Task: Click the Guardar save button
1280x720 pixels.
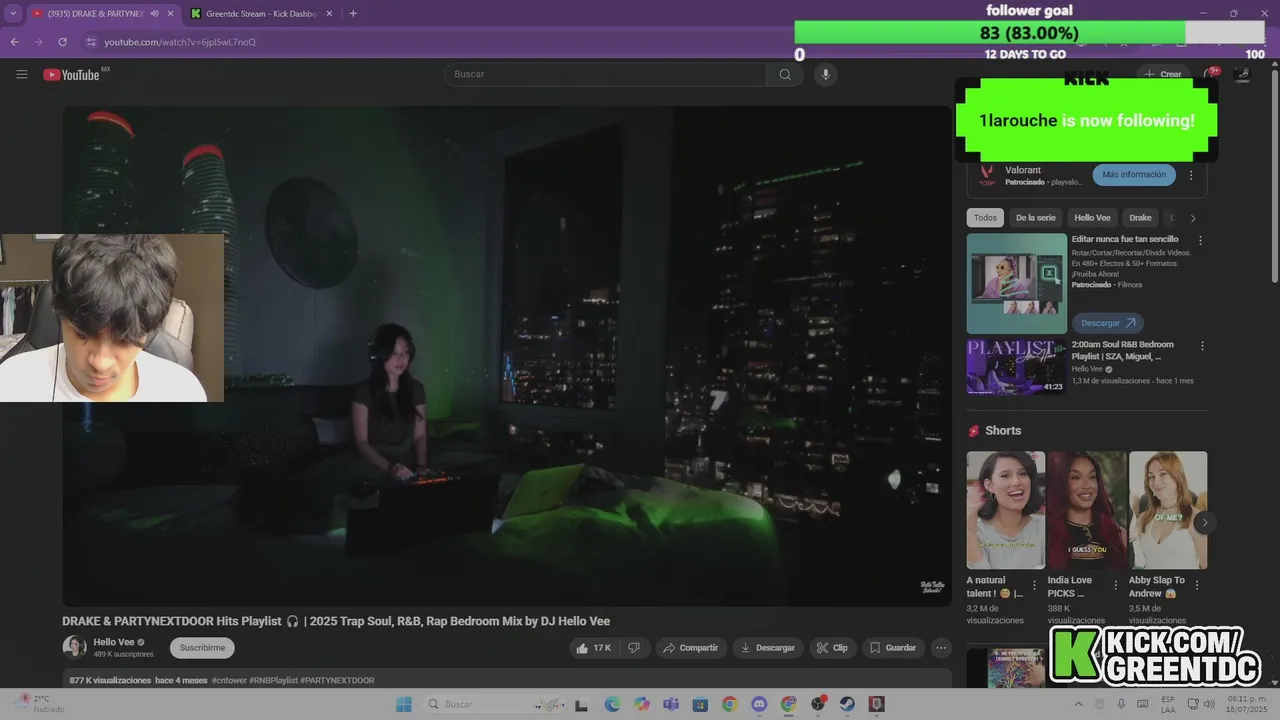Action: click(893, 648)
